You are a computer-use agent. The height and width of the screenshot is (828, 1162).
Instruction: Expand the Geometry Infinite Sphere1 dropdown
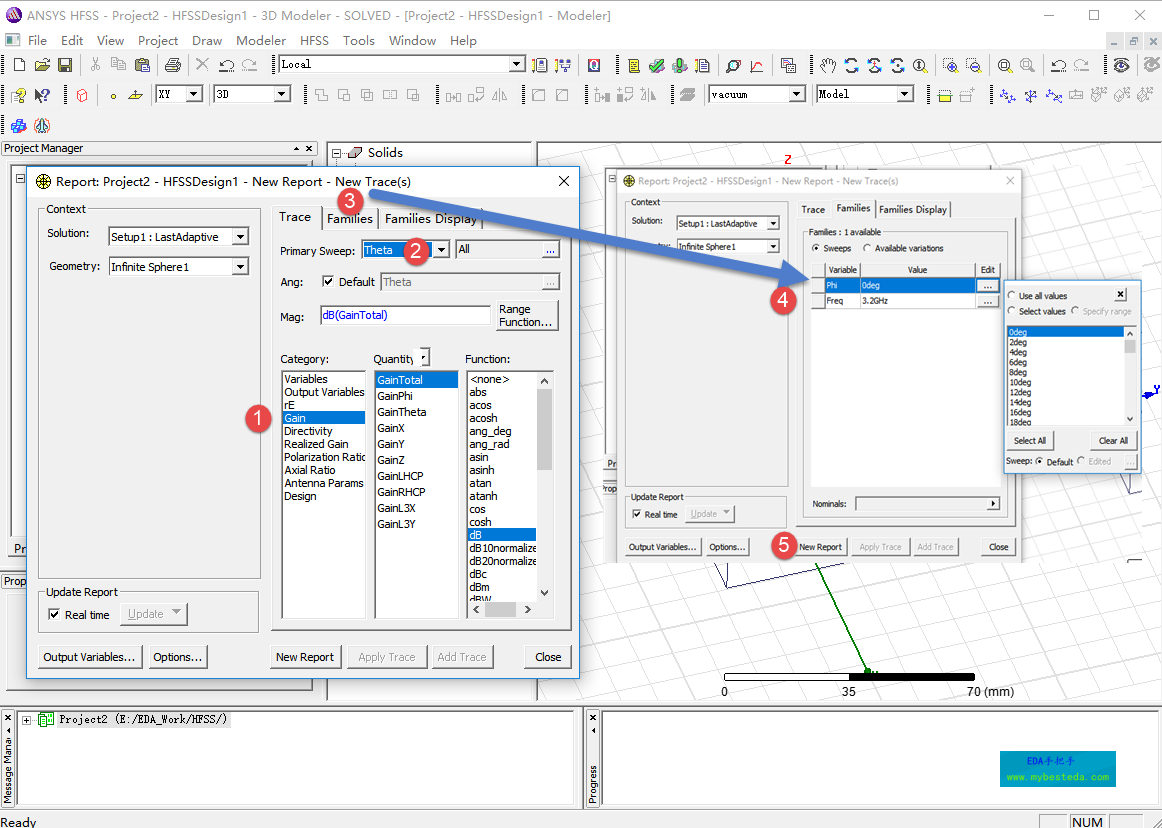[239, 267]
